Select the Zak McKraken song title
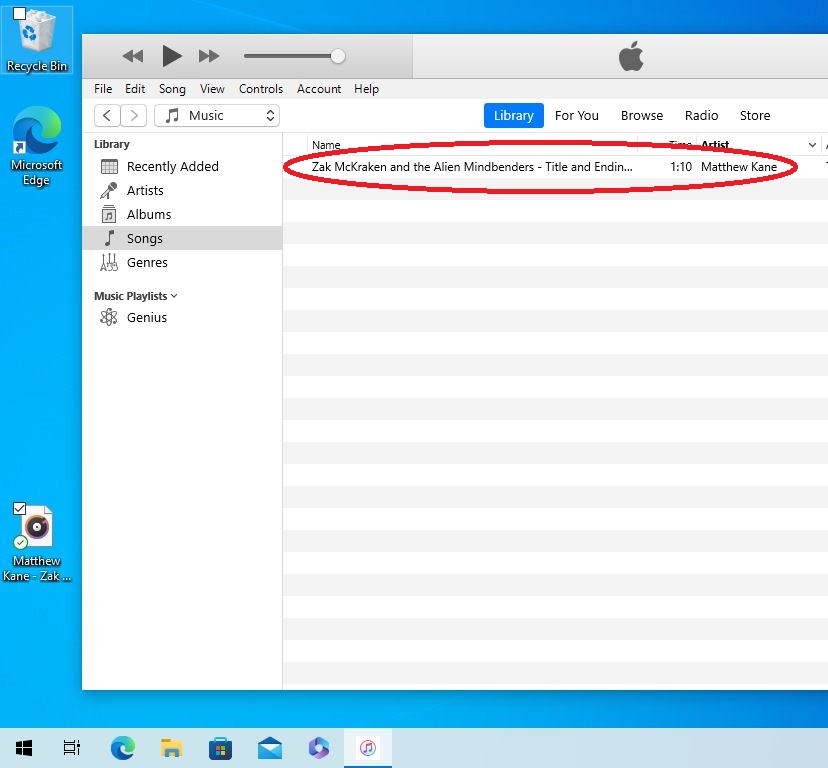 pyautogui.click(x=472, y=167)
